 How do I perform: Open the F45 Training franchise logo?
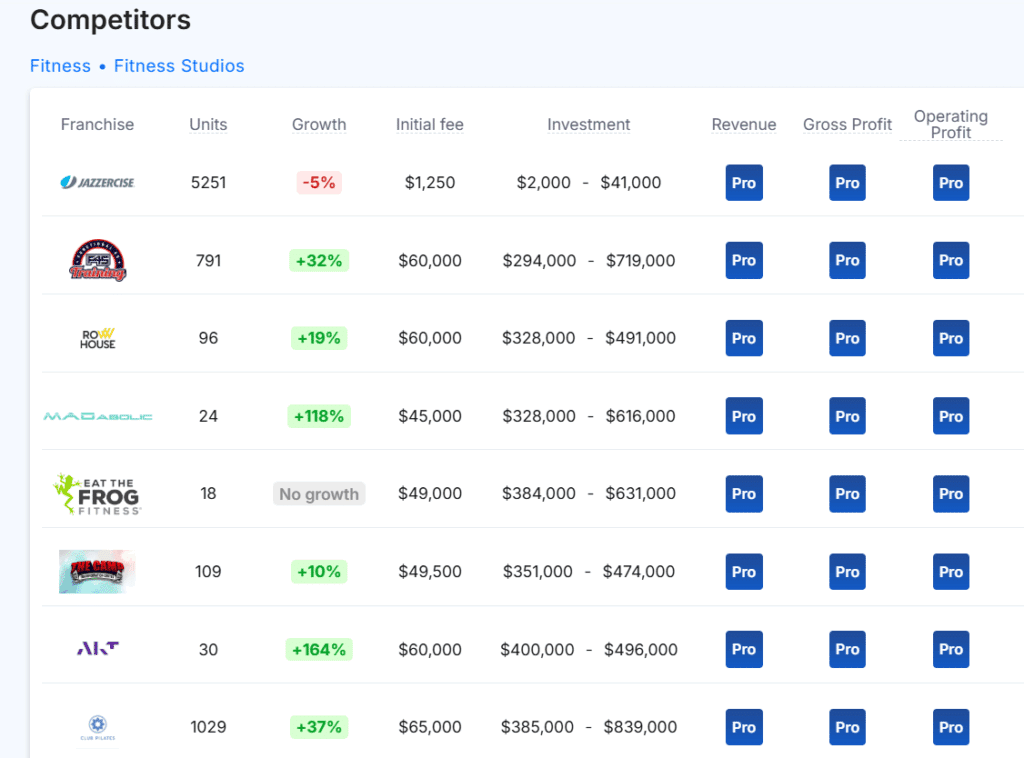coord(97,260)
